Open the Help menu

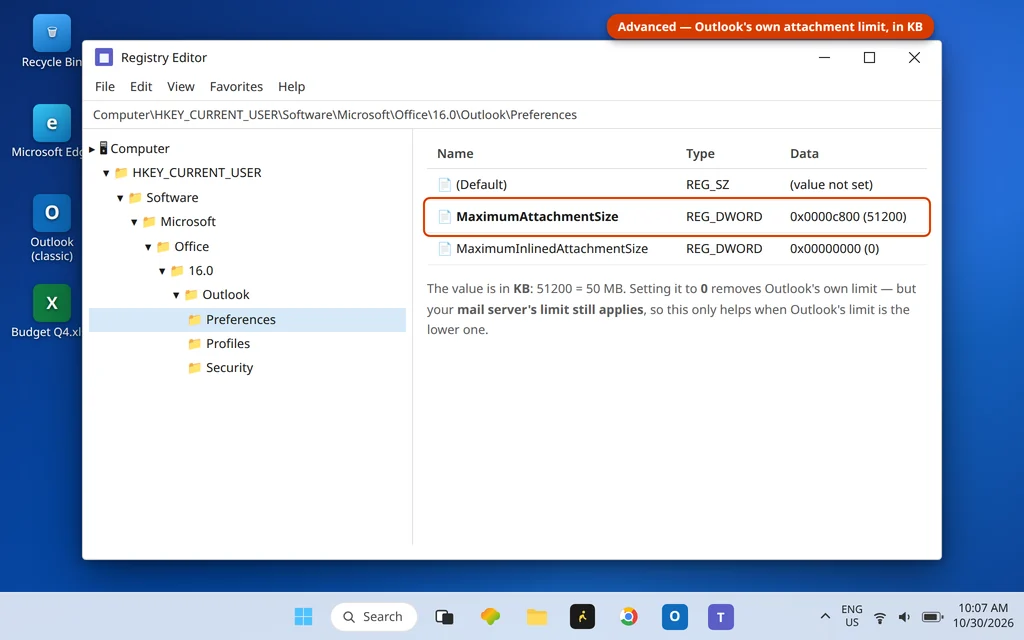pyautogui.click(x=291, y=87)
